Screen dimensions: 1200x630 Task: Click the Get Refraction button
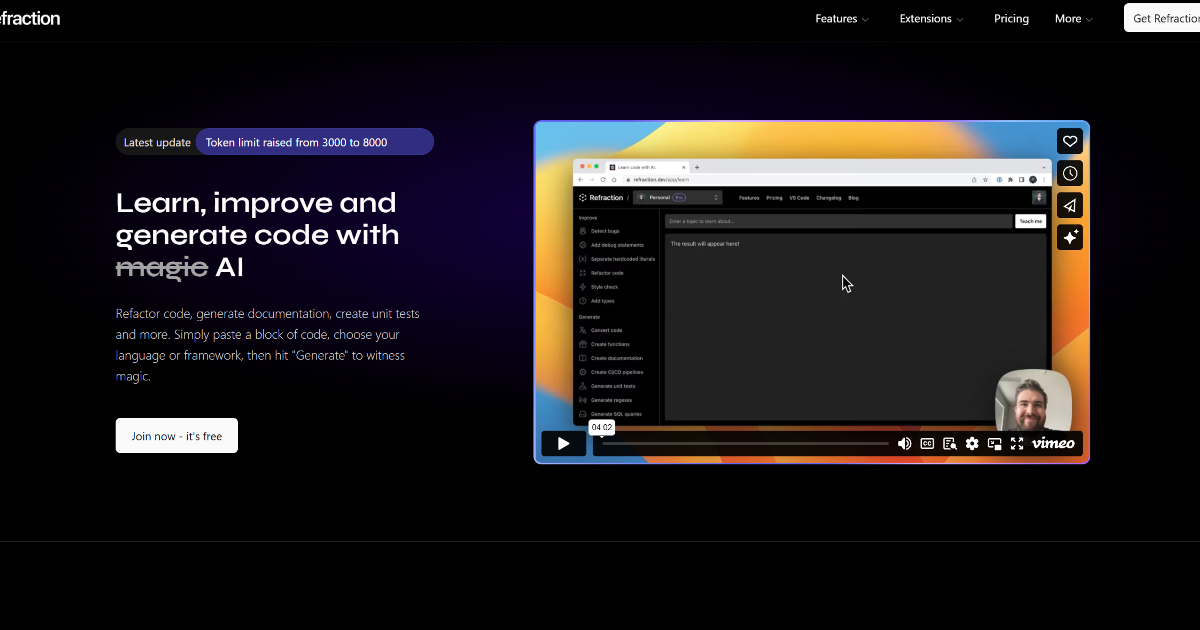(x=1165, y=19)
